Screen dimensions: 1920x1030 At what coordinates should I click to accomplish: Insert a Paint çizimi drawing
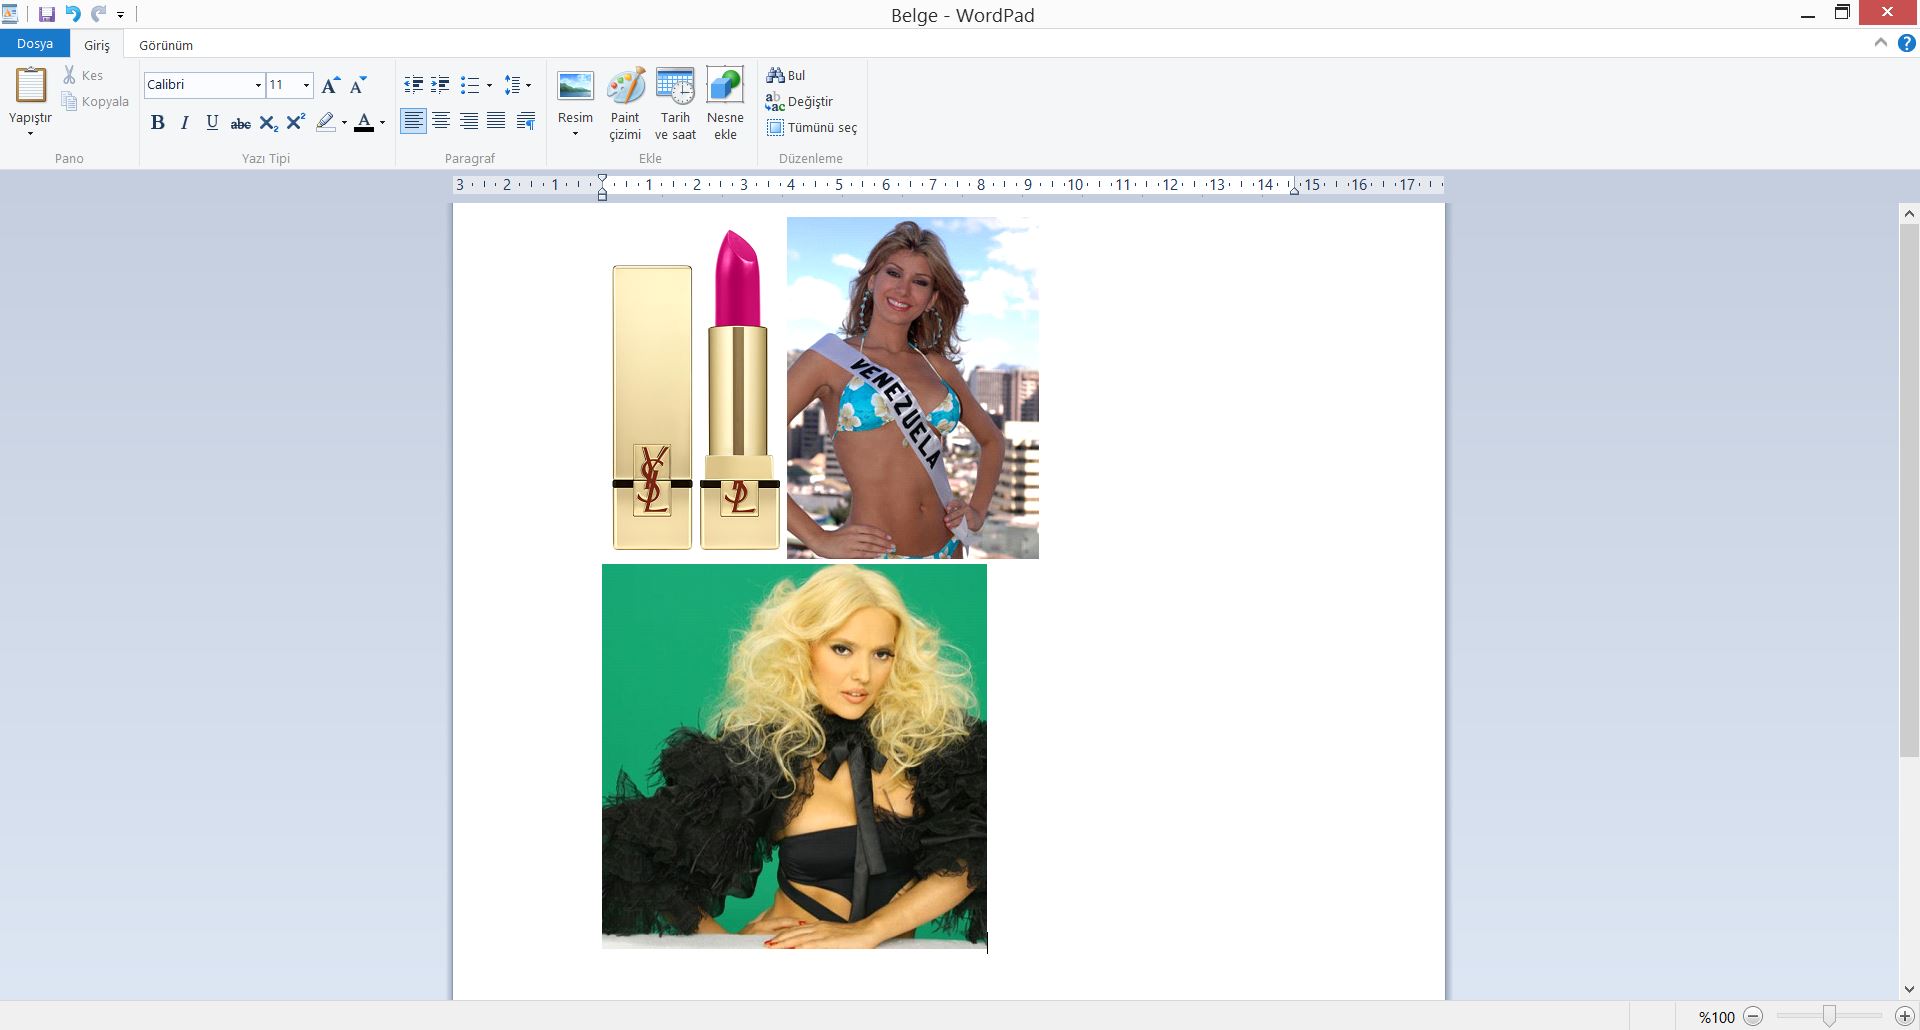625,104
